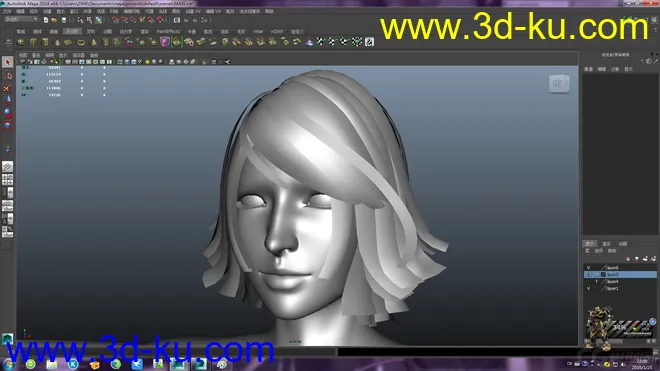The image size is (660, 371).
Task: Open the 视图 (View) panel menu
Action: click(23, 55)
